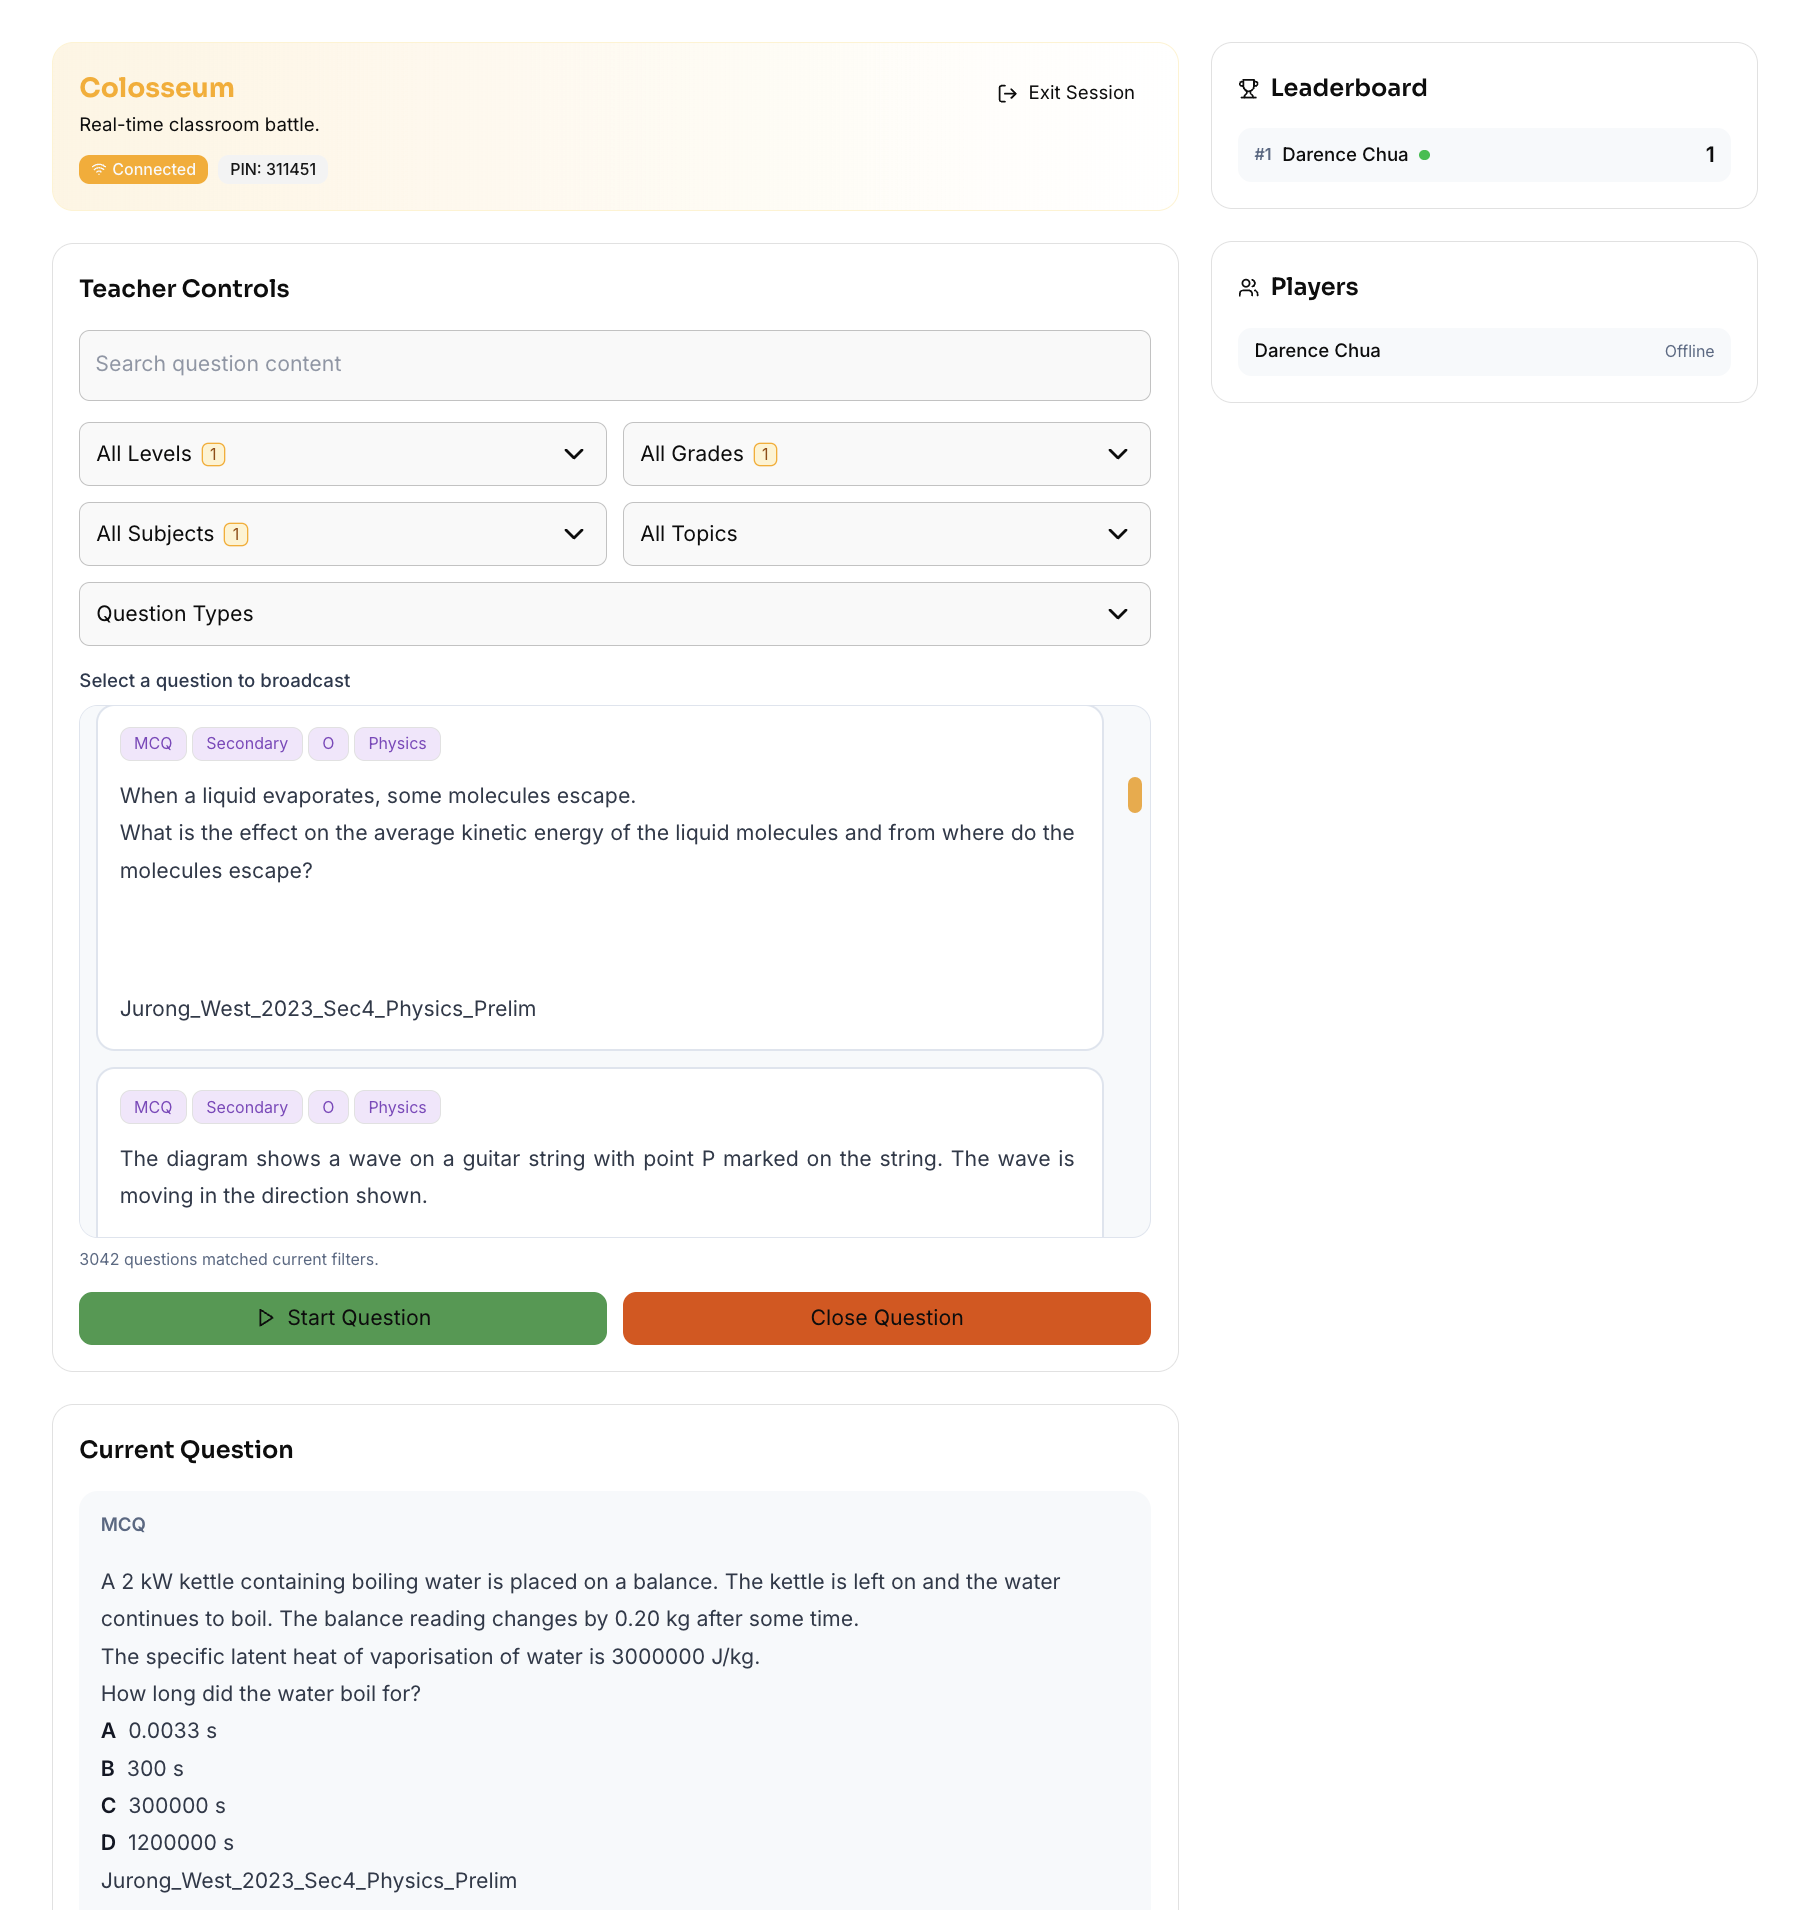
Task: Click answer option B 300 s
Action: [142, 1768]
